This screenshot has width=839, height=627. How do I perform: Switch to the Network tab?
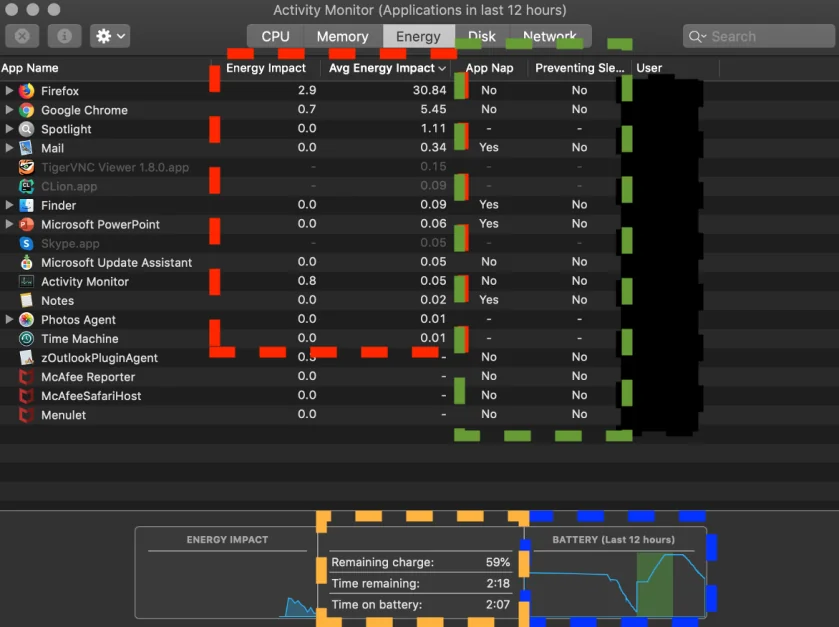[x=550, y=36]
